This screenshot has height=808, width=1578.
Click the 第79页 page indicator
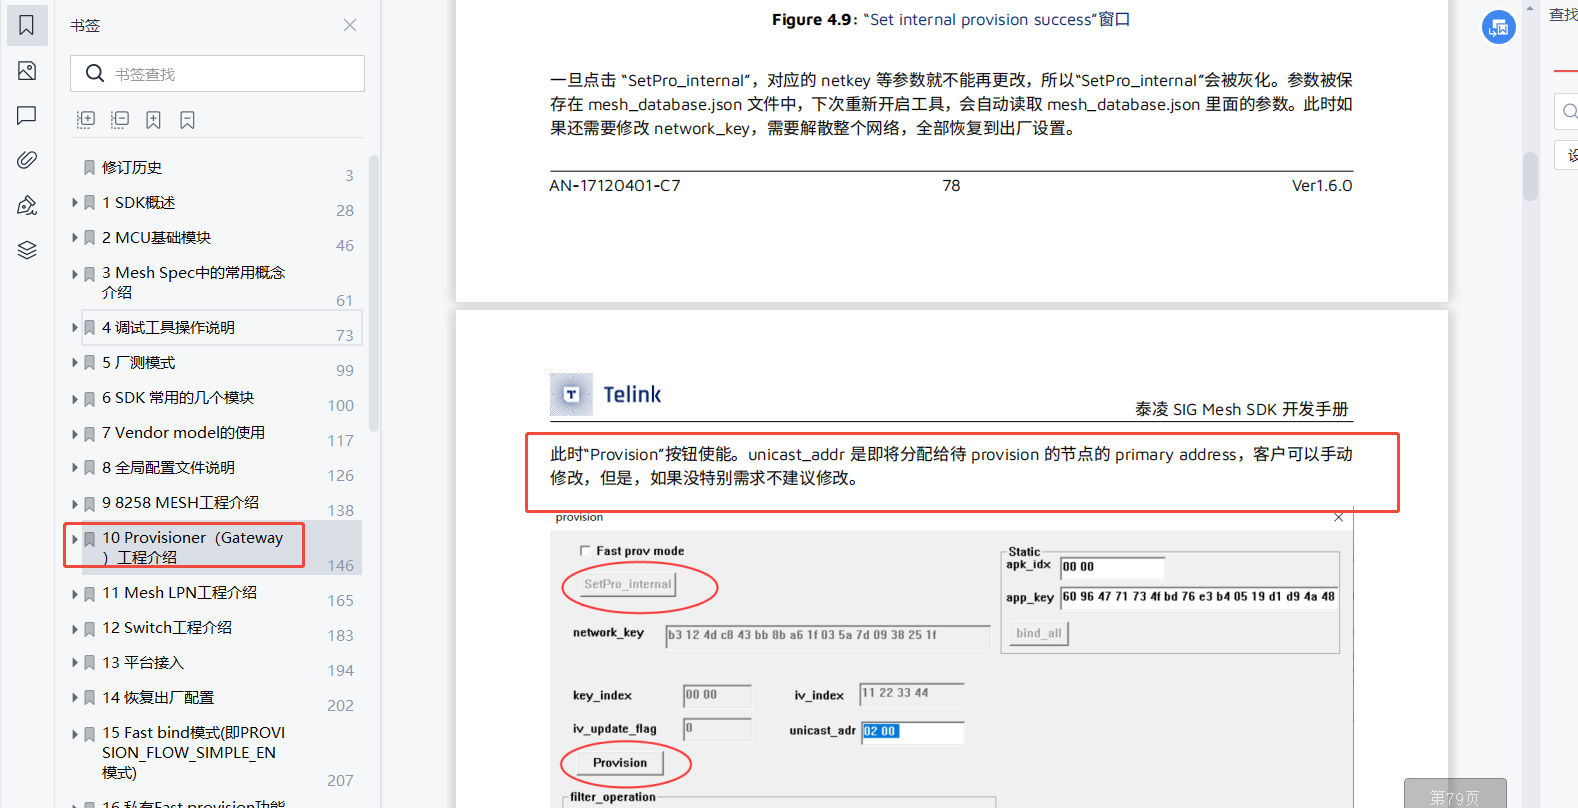point(1454,796)
